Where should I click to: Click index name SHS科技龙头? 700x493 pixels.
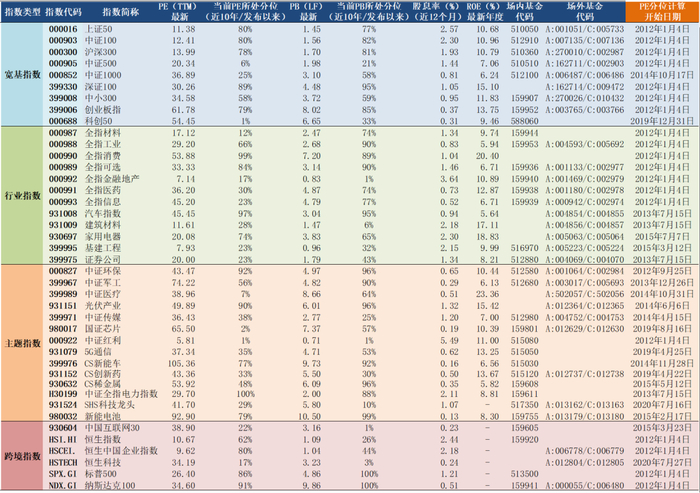click(110, 405)
